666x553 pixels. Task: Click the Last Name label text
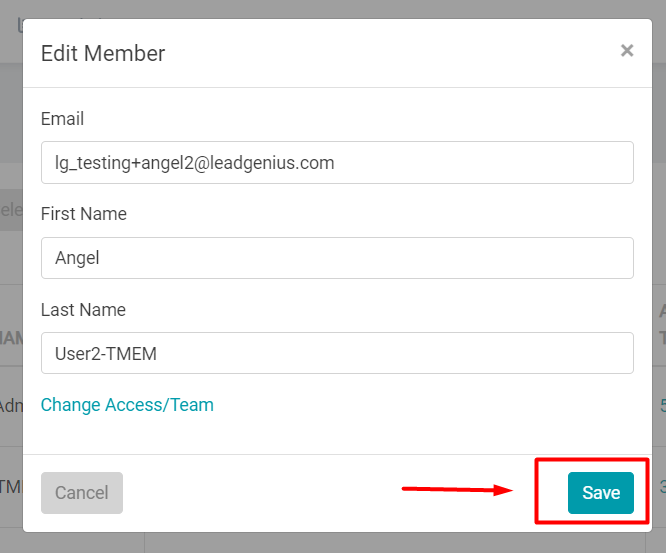click(x=83, y=310)
